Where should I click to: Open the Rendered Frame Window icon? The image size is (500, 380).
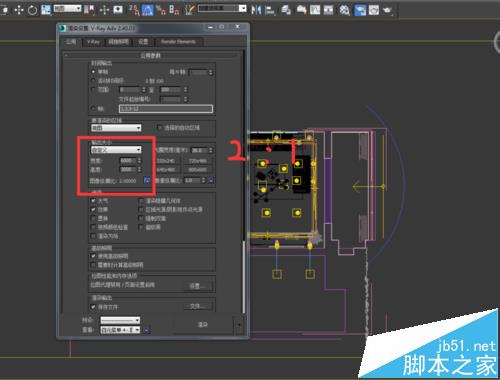pos(374,10)
